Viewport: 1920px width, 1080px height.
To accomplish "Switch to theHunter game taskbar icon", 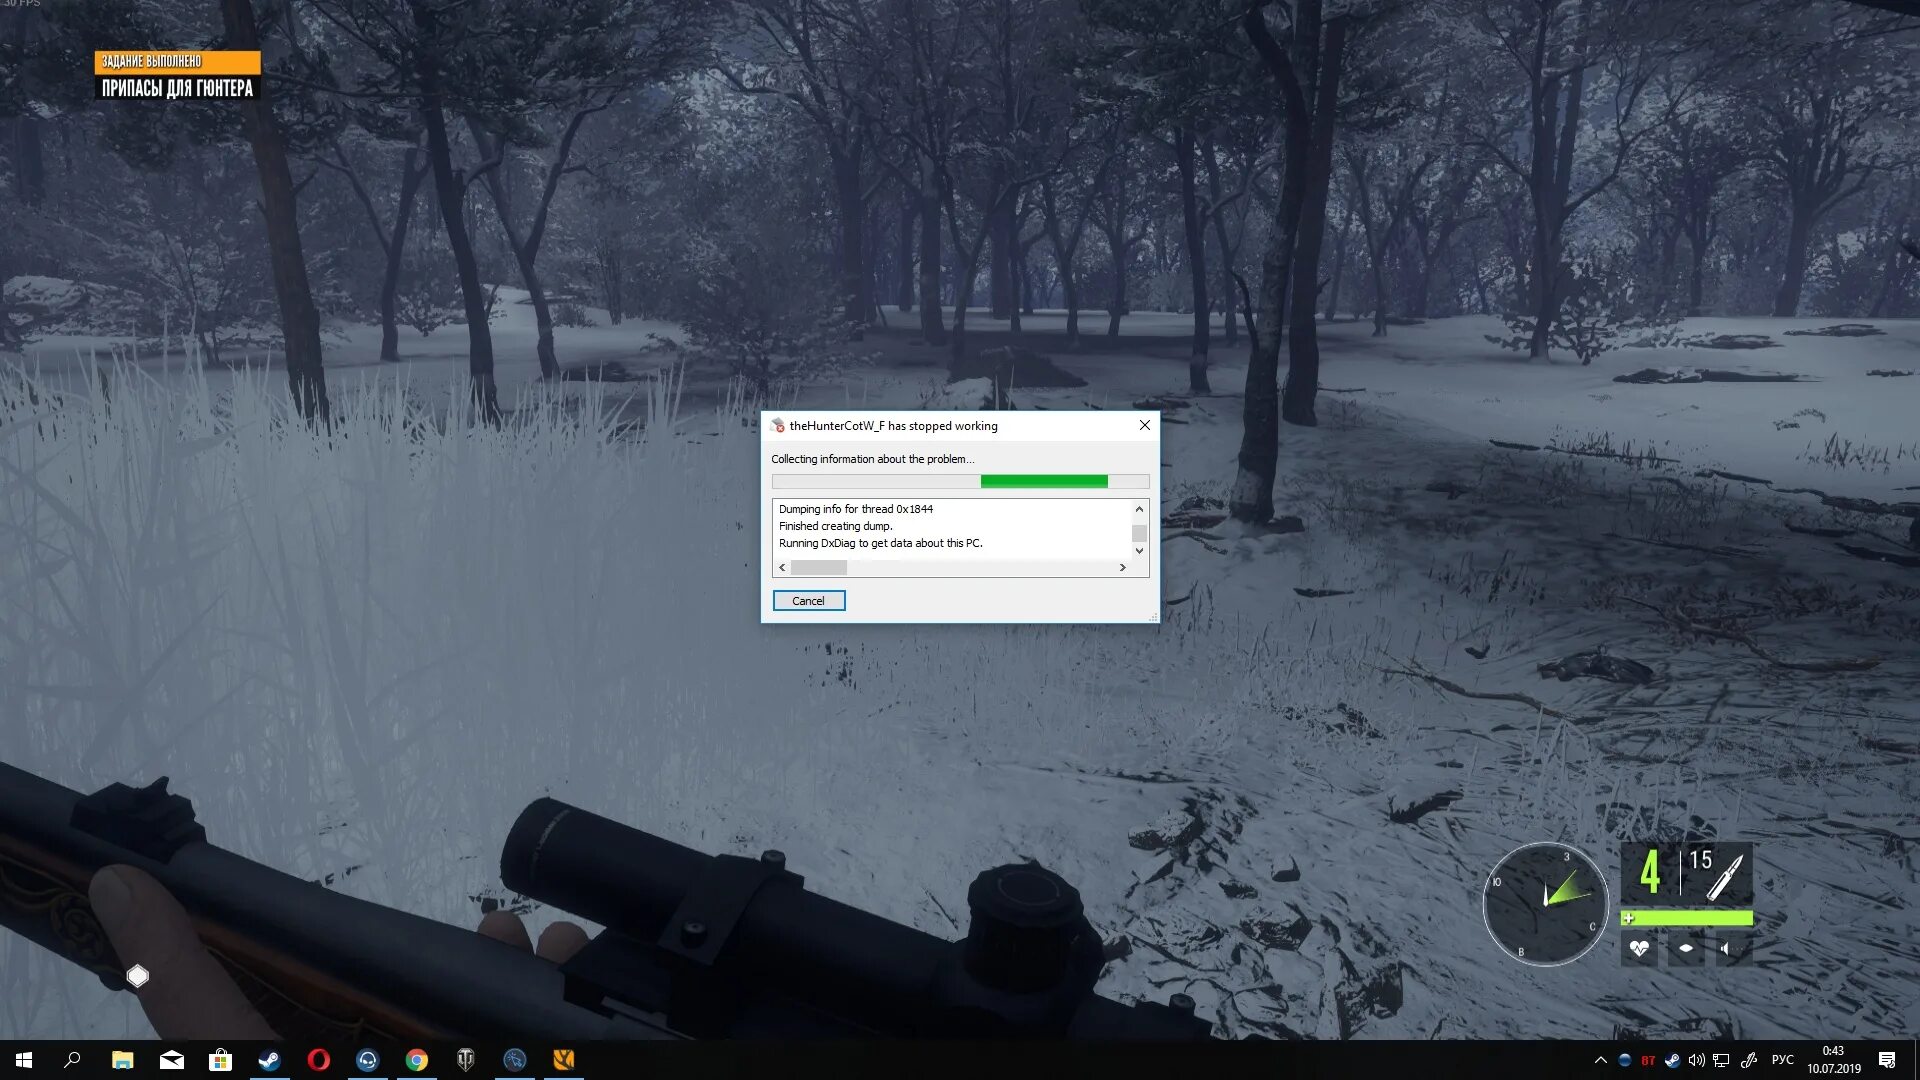I will pos(563,1060).
